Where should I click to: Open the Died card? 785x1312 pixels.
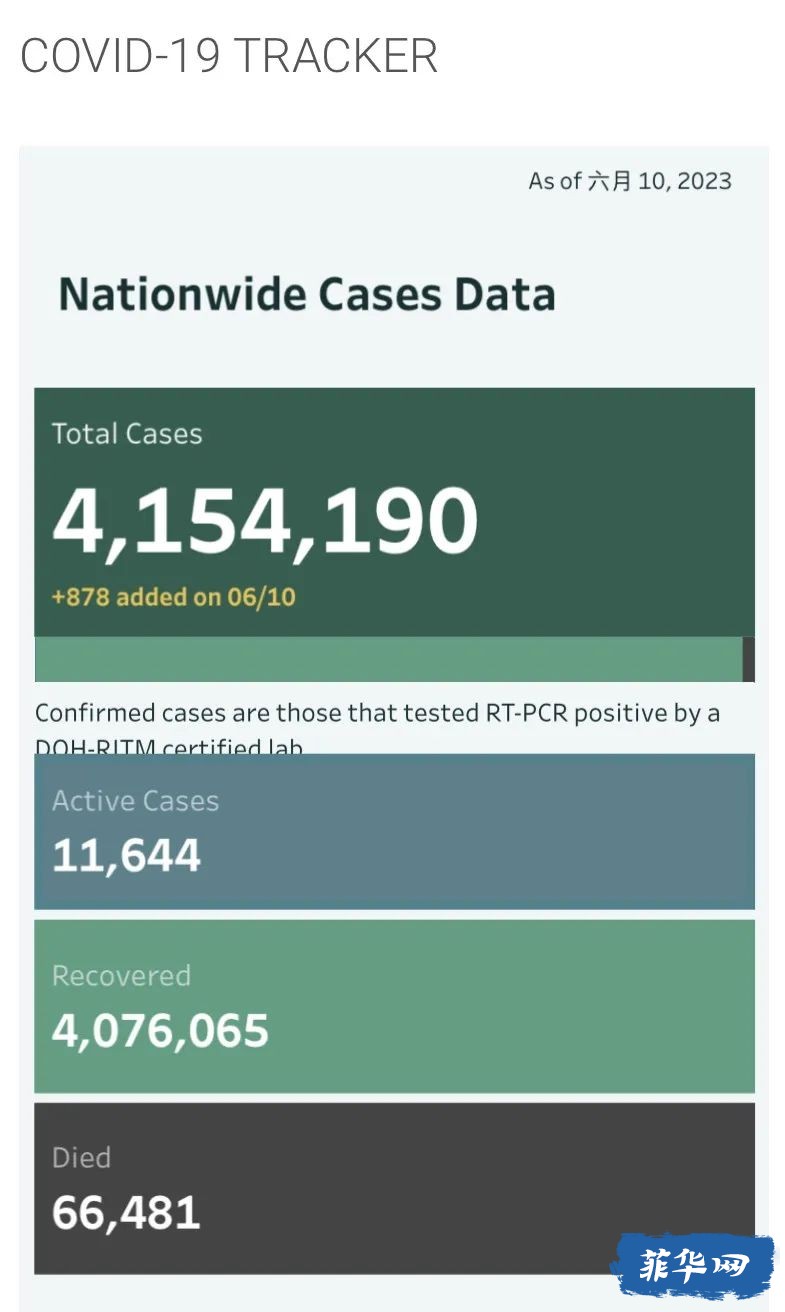click(394, 1188)
